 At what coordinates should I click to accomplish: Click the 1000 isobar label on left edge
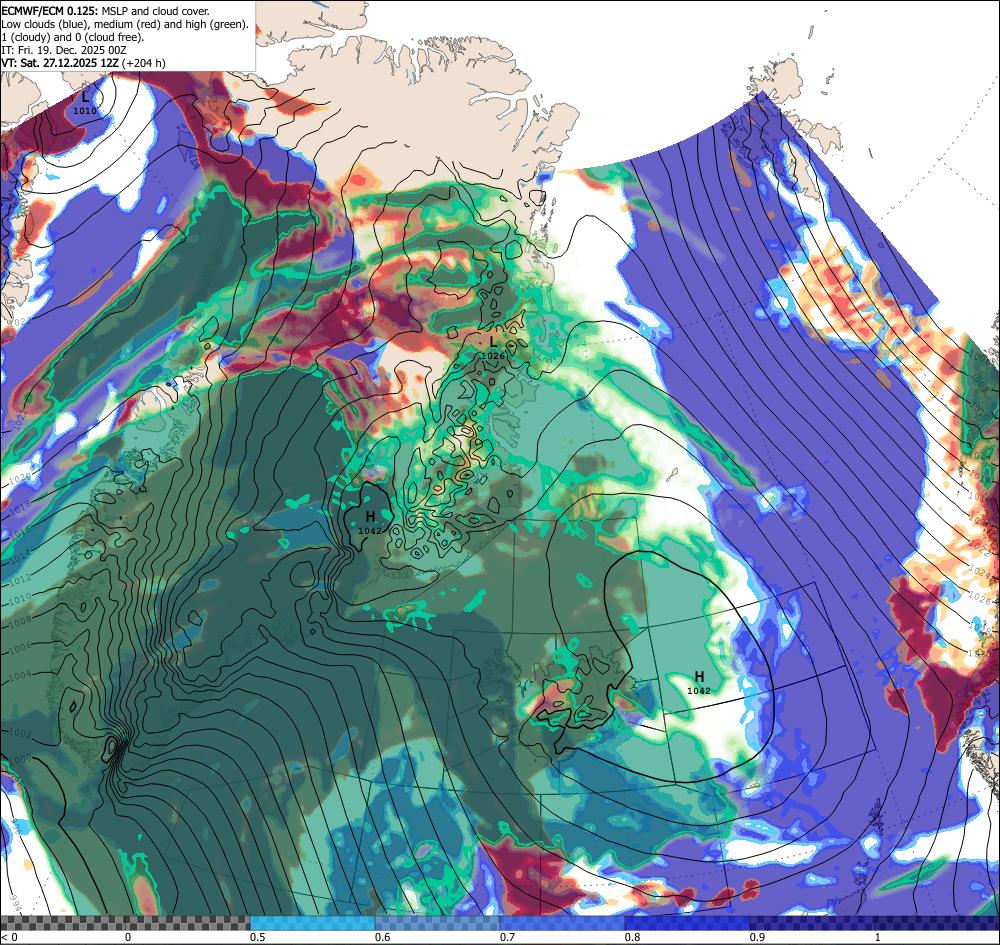click(20, 759)
